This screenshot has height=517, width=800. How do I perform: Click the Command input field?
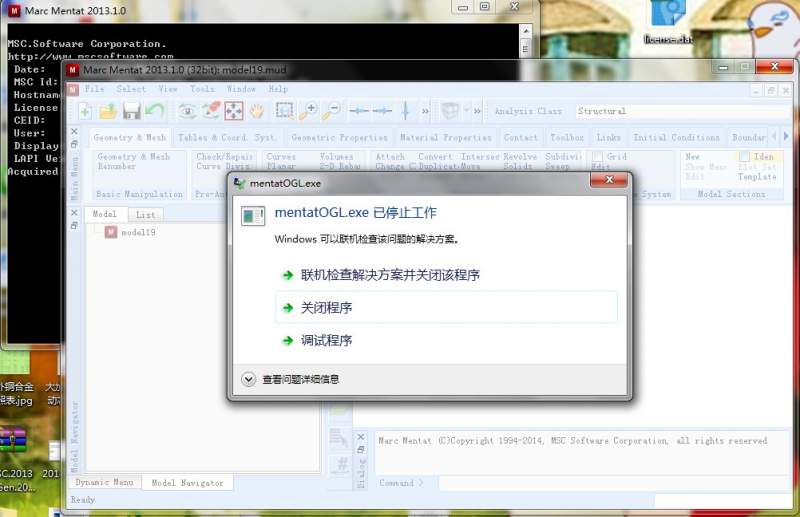tap(613, 483)
